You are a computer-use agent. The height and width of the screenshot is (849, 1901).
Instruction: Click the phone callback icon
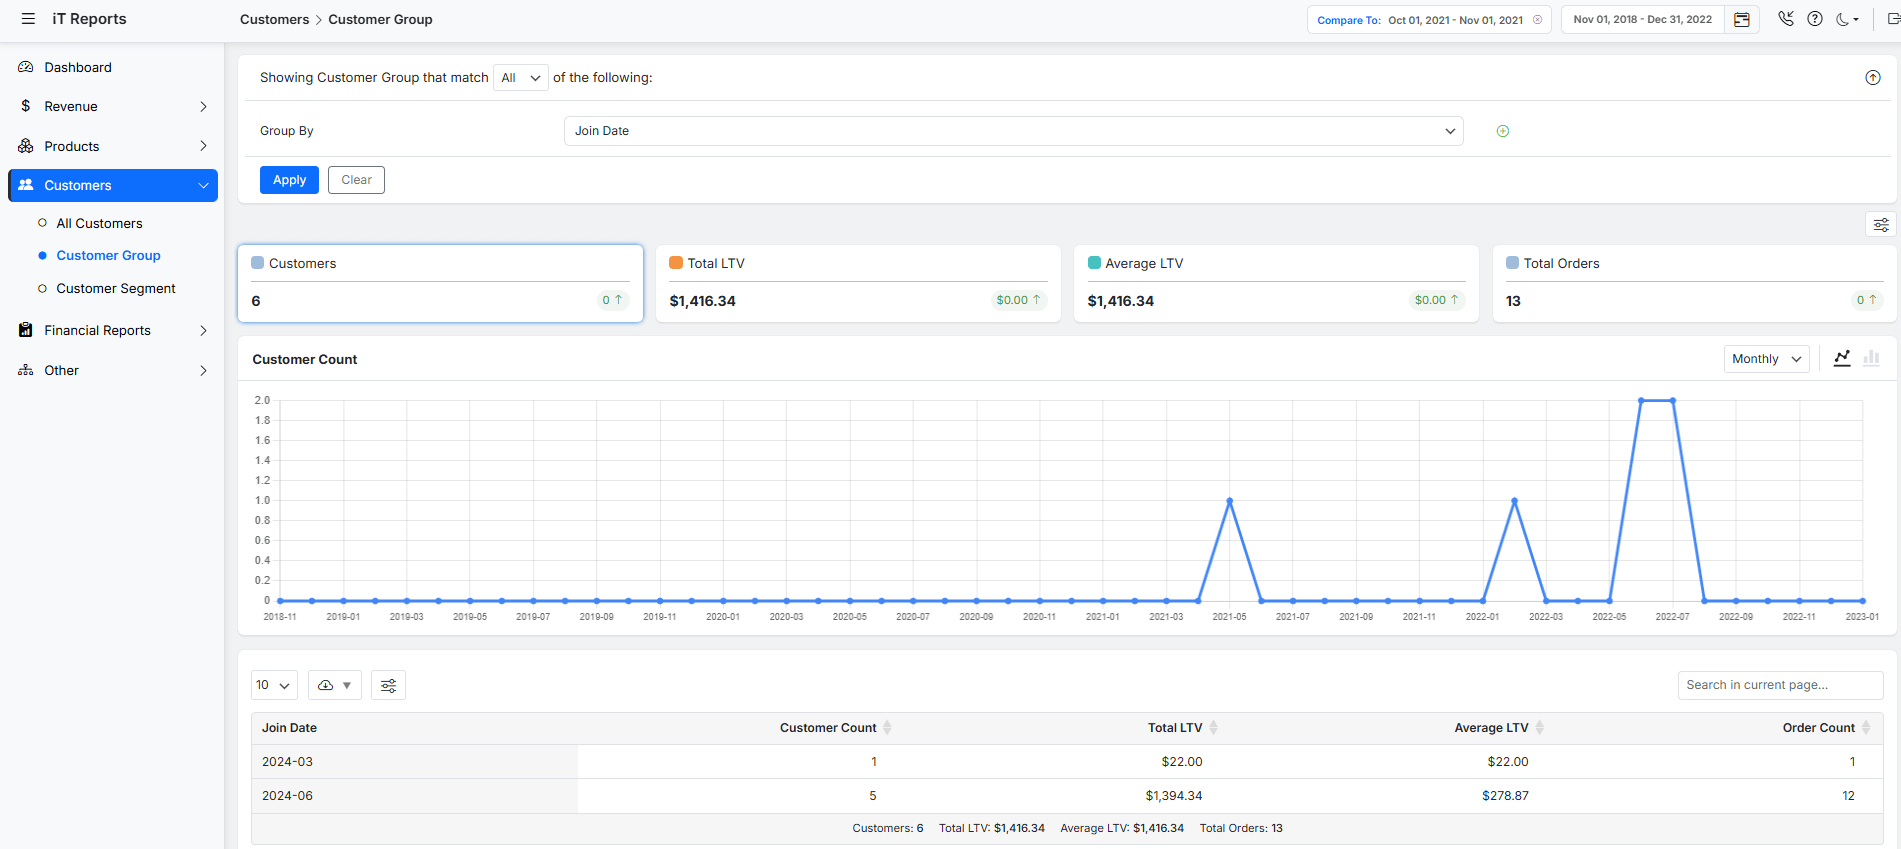[1786, 19]
